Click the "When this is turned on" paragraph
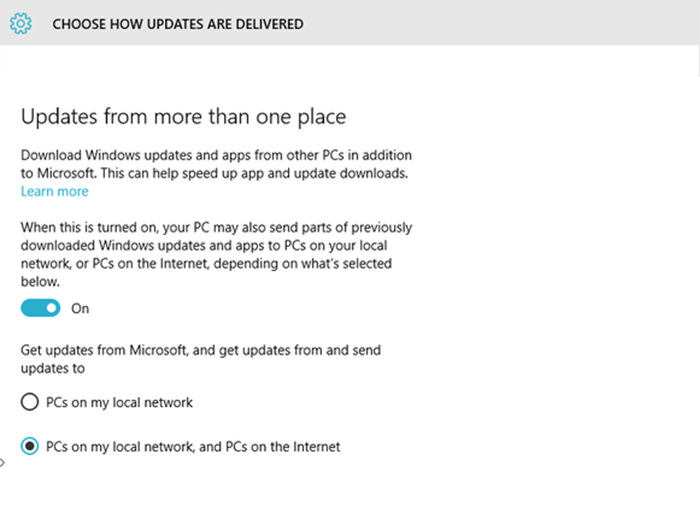 [x=216, y=228]
